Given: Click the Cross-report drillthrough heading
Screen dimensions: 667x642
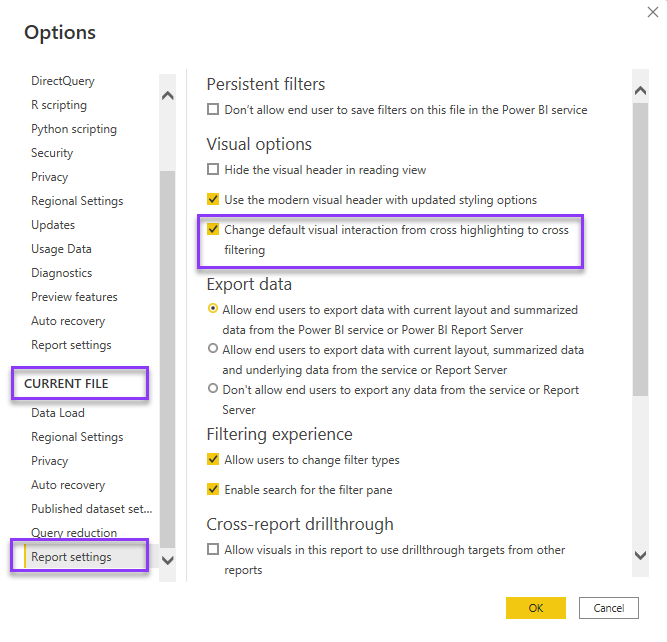Looking at the screenshot, I should coord(300,524).
